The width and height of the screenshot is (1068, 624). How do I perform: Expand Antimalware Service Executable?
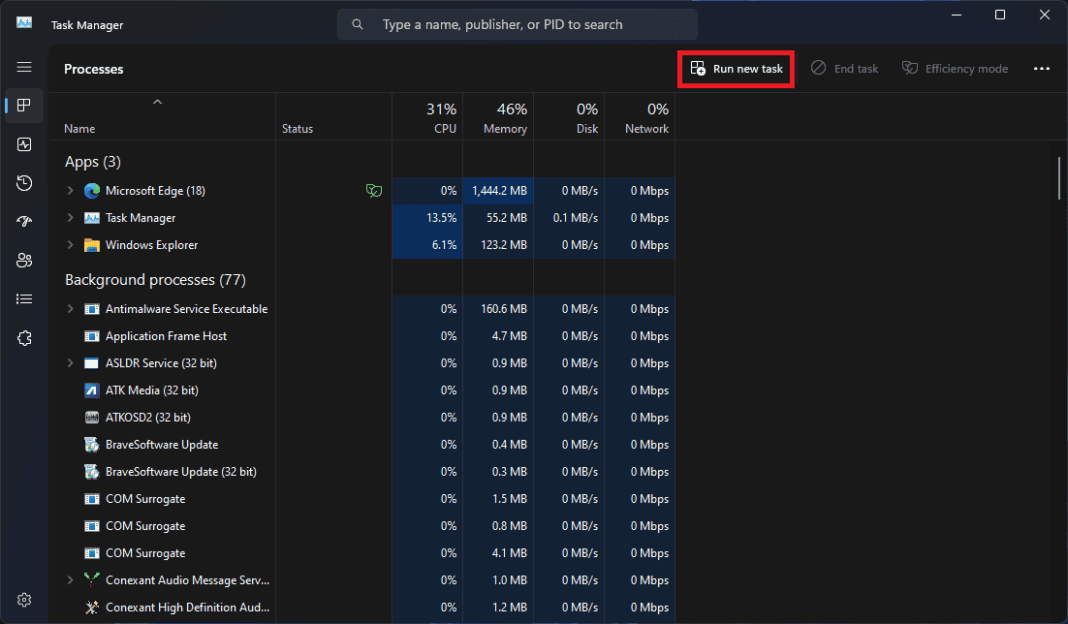(x=69, y=308)
